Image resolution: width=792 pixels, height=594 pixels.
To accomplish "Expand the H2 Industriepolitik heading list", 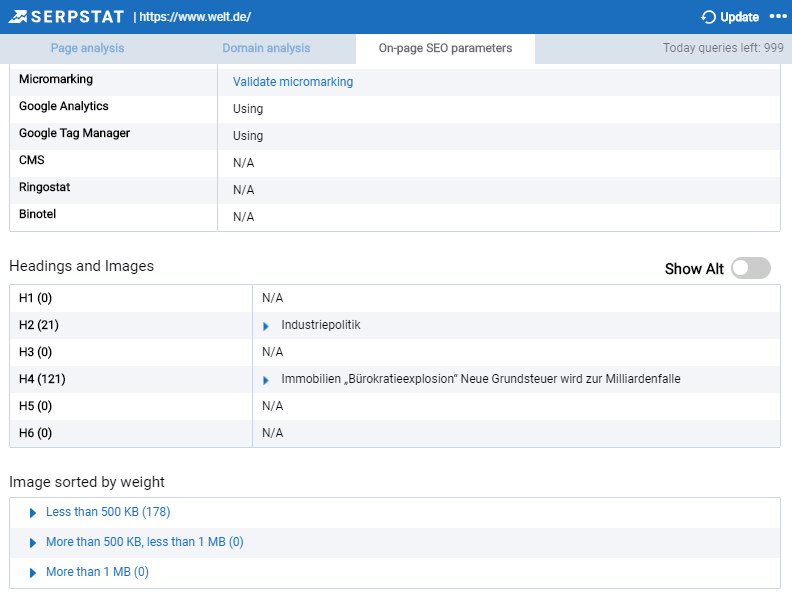I will [x=266, y=326].
